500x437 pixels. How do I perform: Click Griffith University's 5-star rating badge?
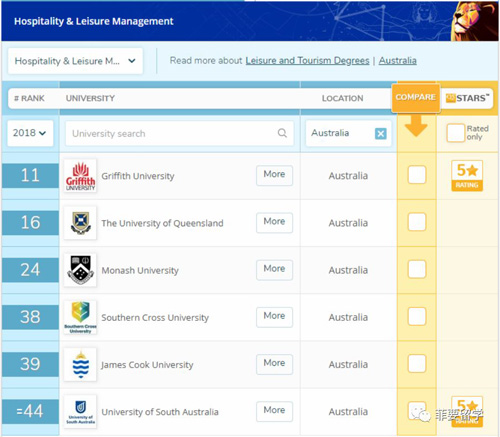[467, 176]
